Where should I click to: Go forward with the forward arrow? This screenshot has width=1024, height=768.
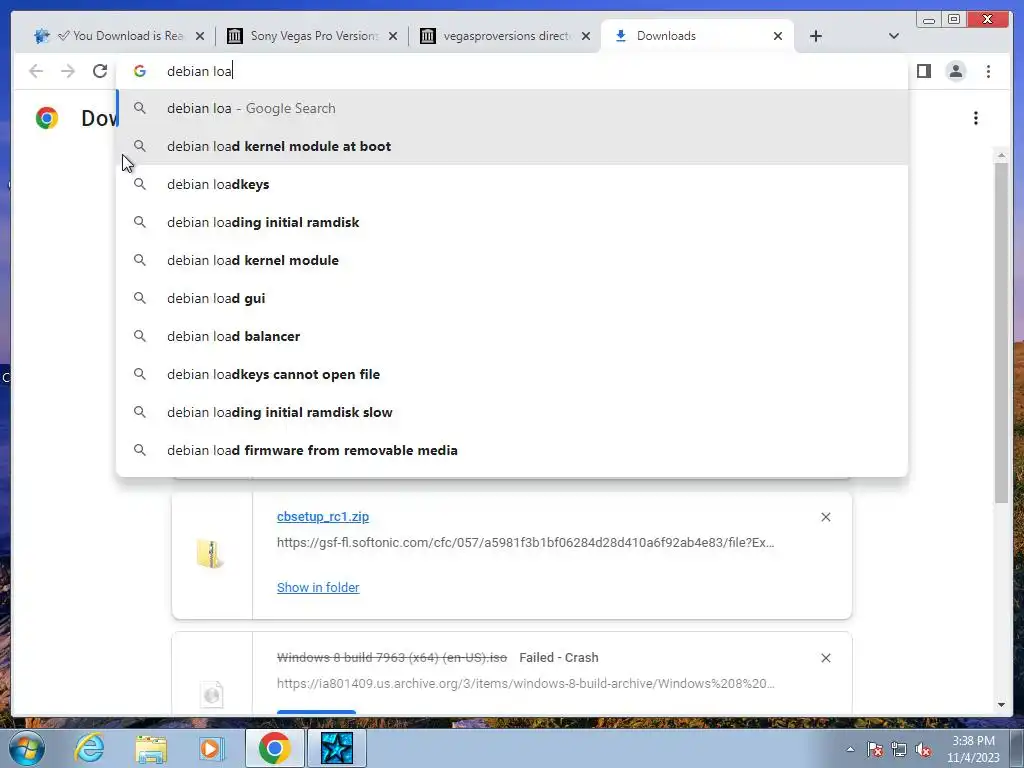pyautogui.click(x=67, y=71)
